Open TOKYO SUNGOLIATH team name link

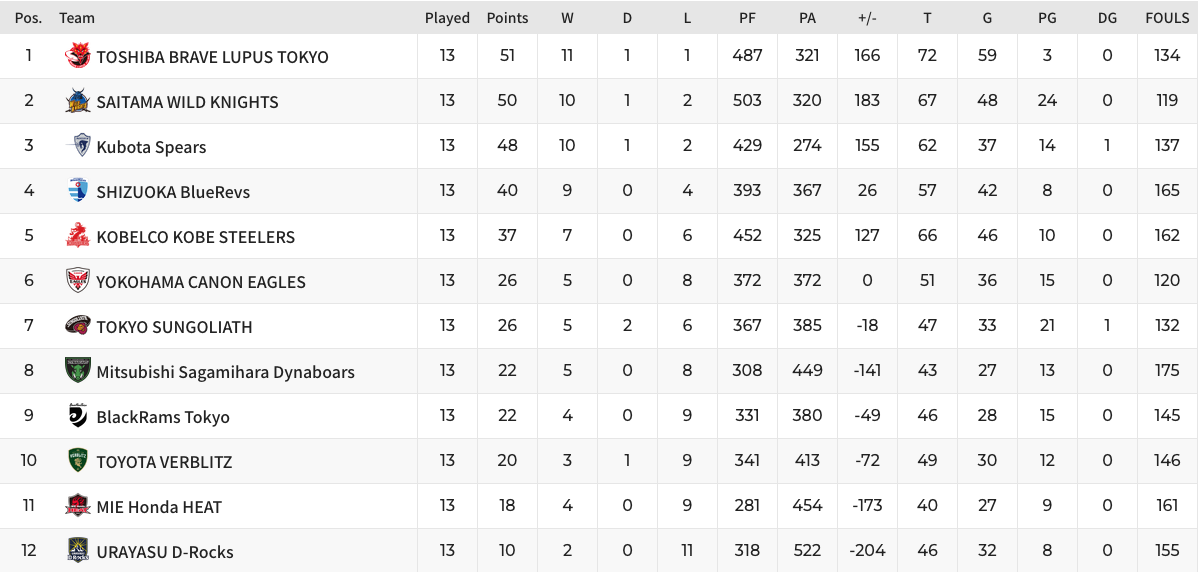pos(174,327)
